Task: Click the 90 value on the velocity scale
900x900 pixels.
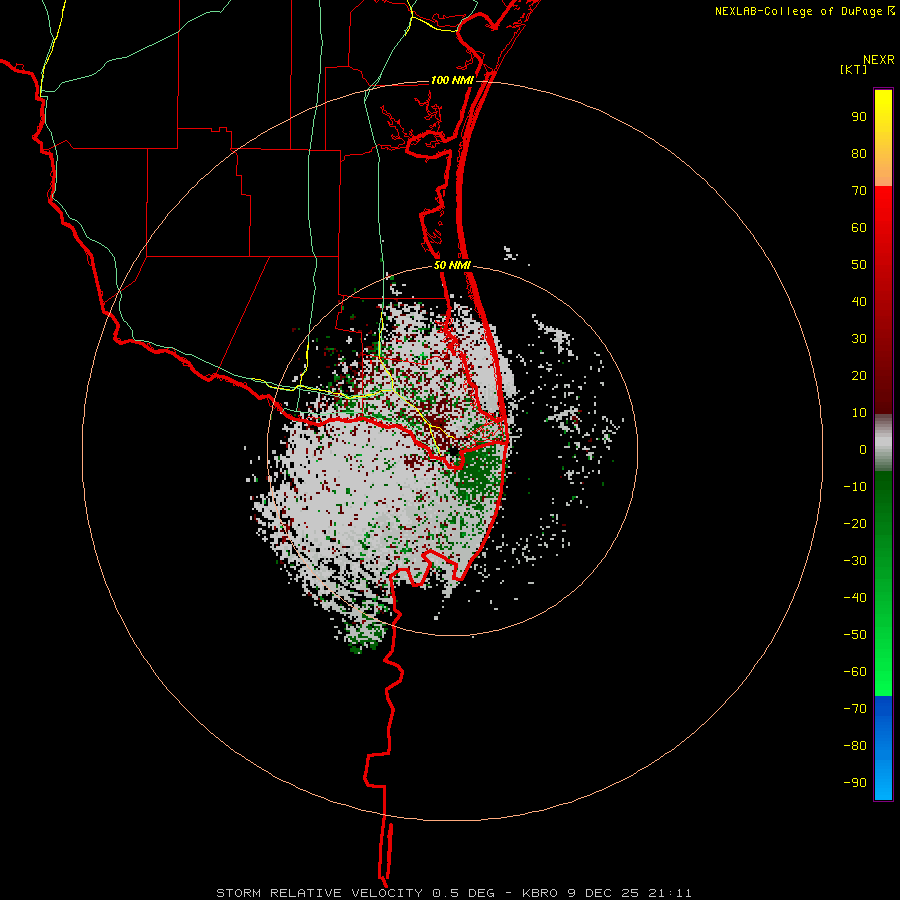Action: tap(859, 117)
